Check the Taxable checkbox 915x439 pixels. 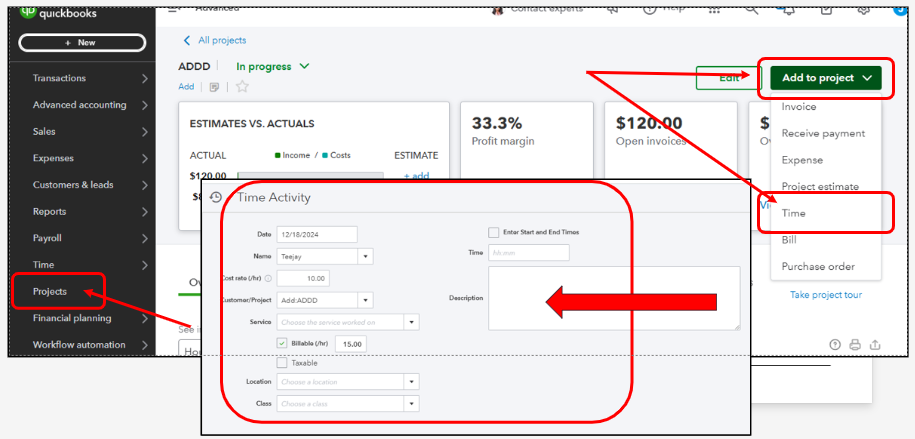(x=282, y=363)
